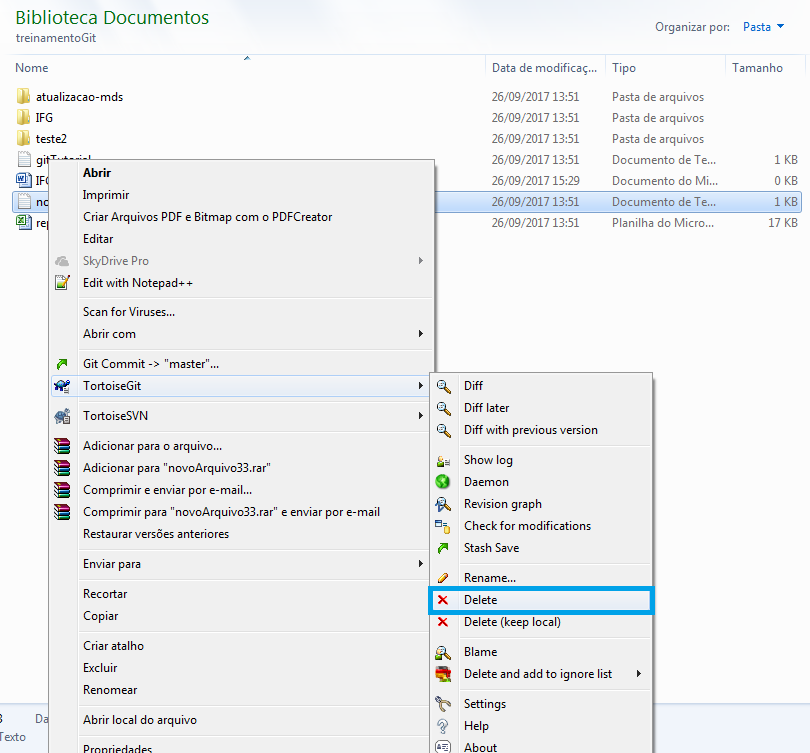Click the Revision graph icon

pyautogui.click(x=443, y=504)
